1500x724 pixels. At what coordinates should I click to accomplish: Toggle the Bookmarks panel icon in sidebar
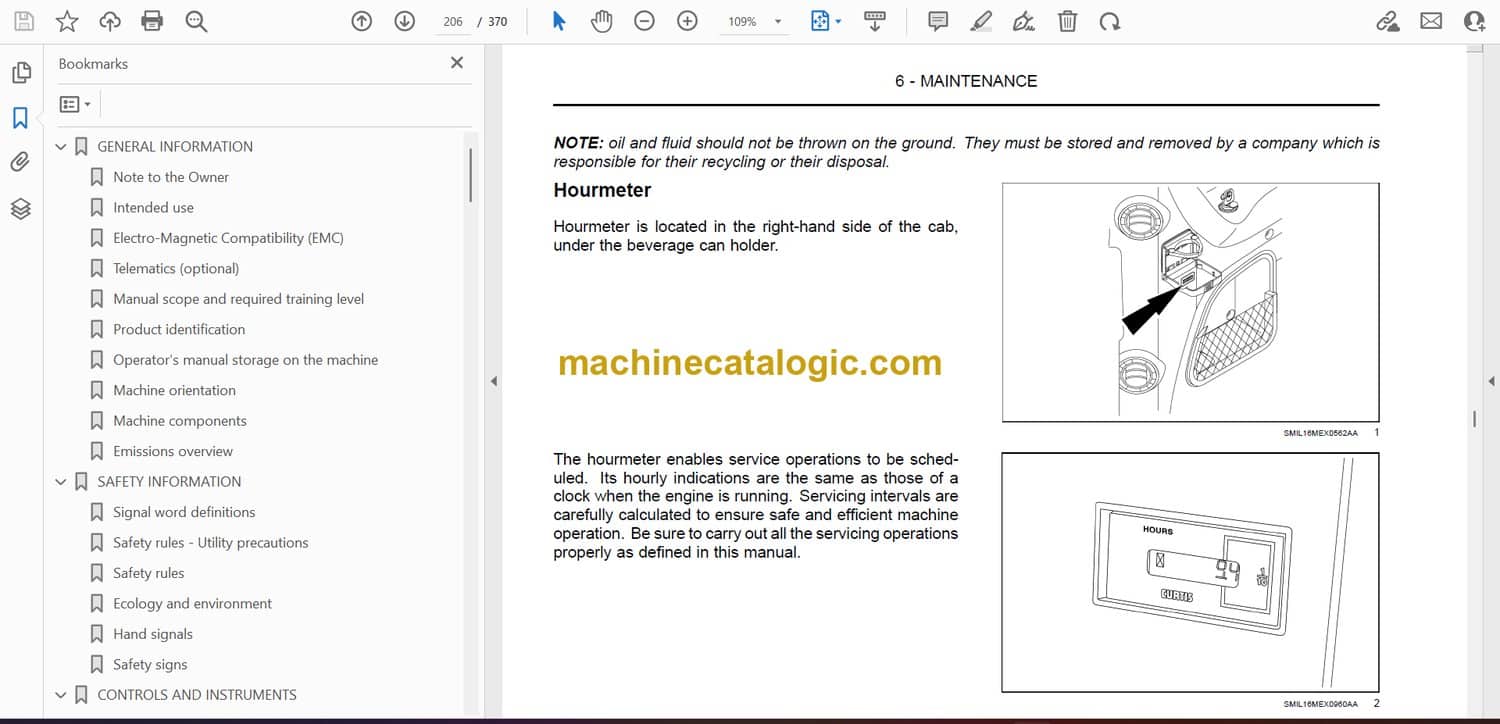click(x=20, y=118)
